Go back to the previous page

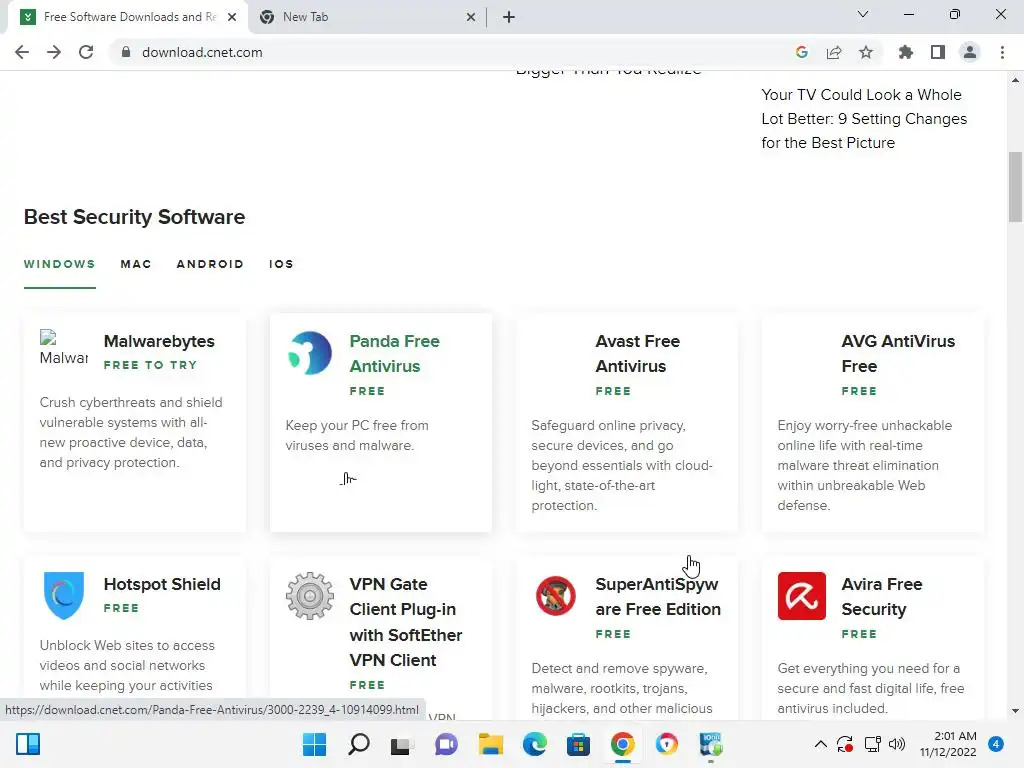[22, 52]
